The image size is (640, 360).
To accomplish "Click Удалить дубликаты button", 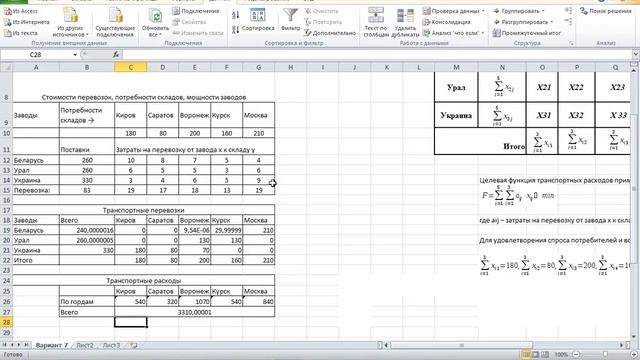I will pyautogui.click(x=405, y=22).
